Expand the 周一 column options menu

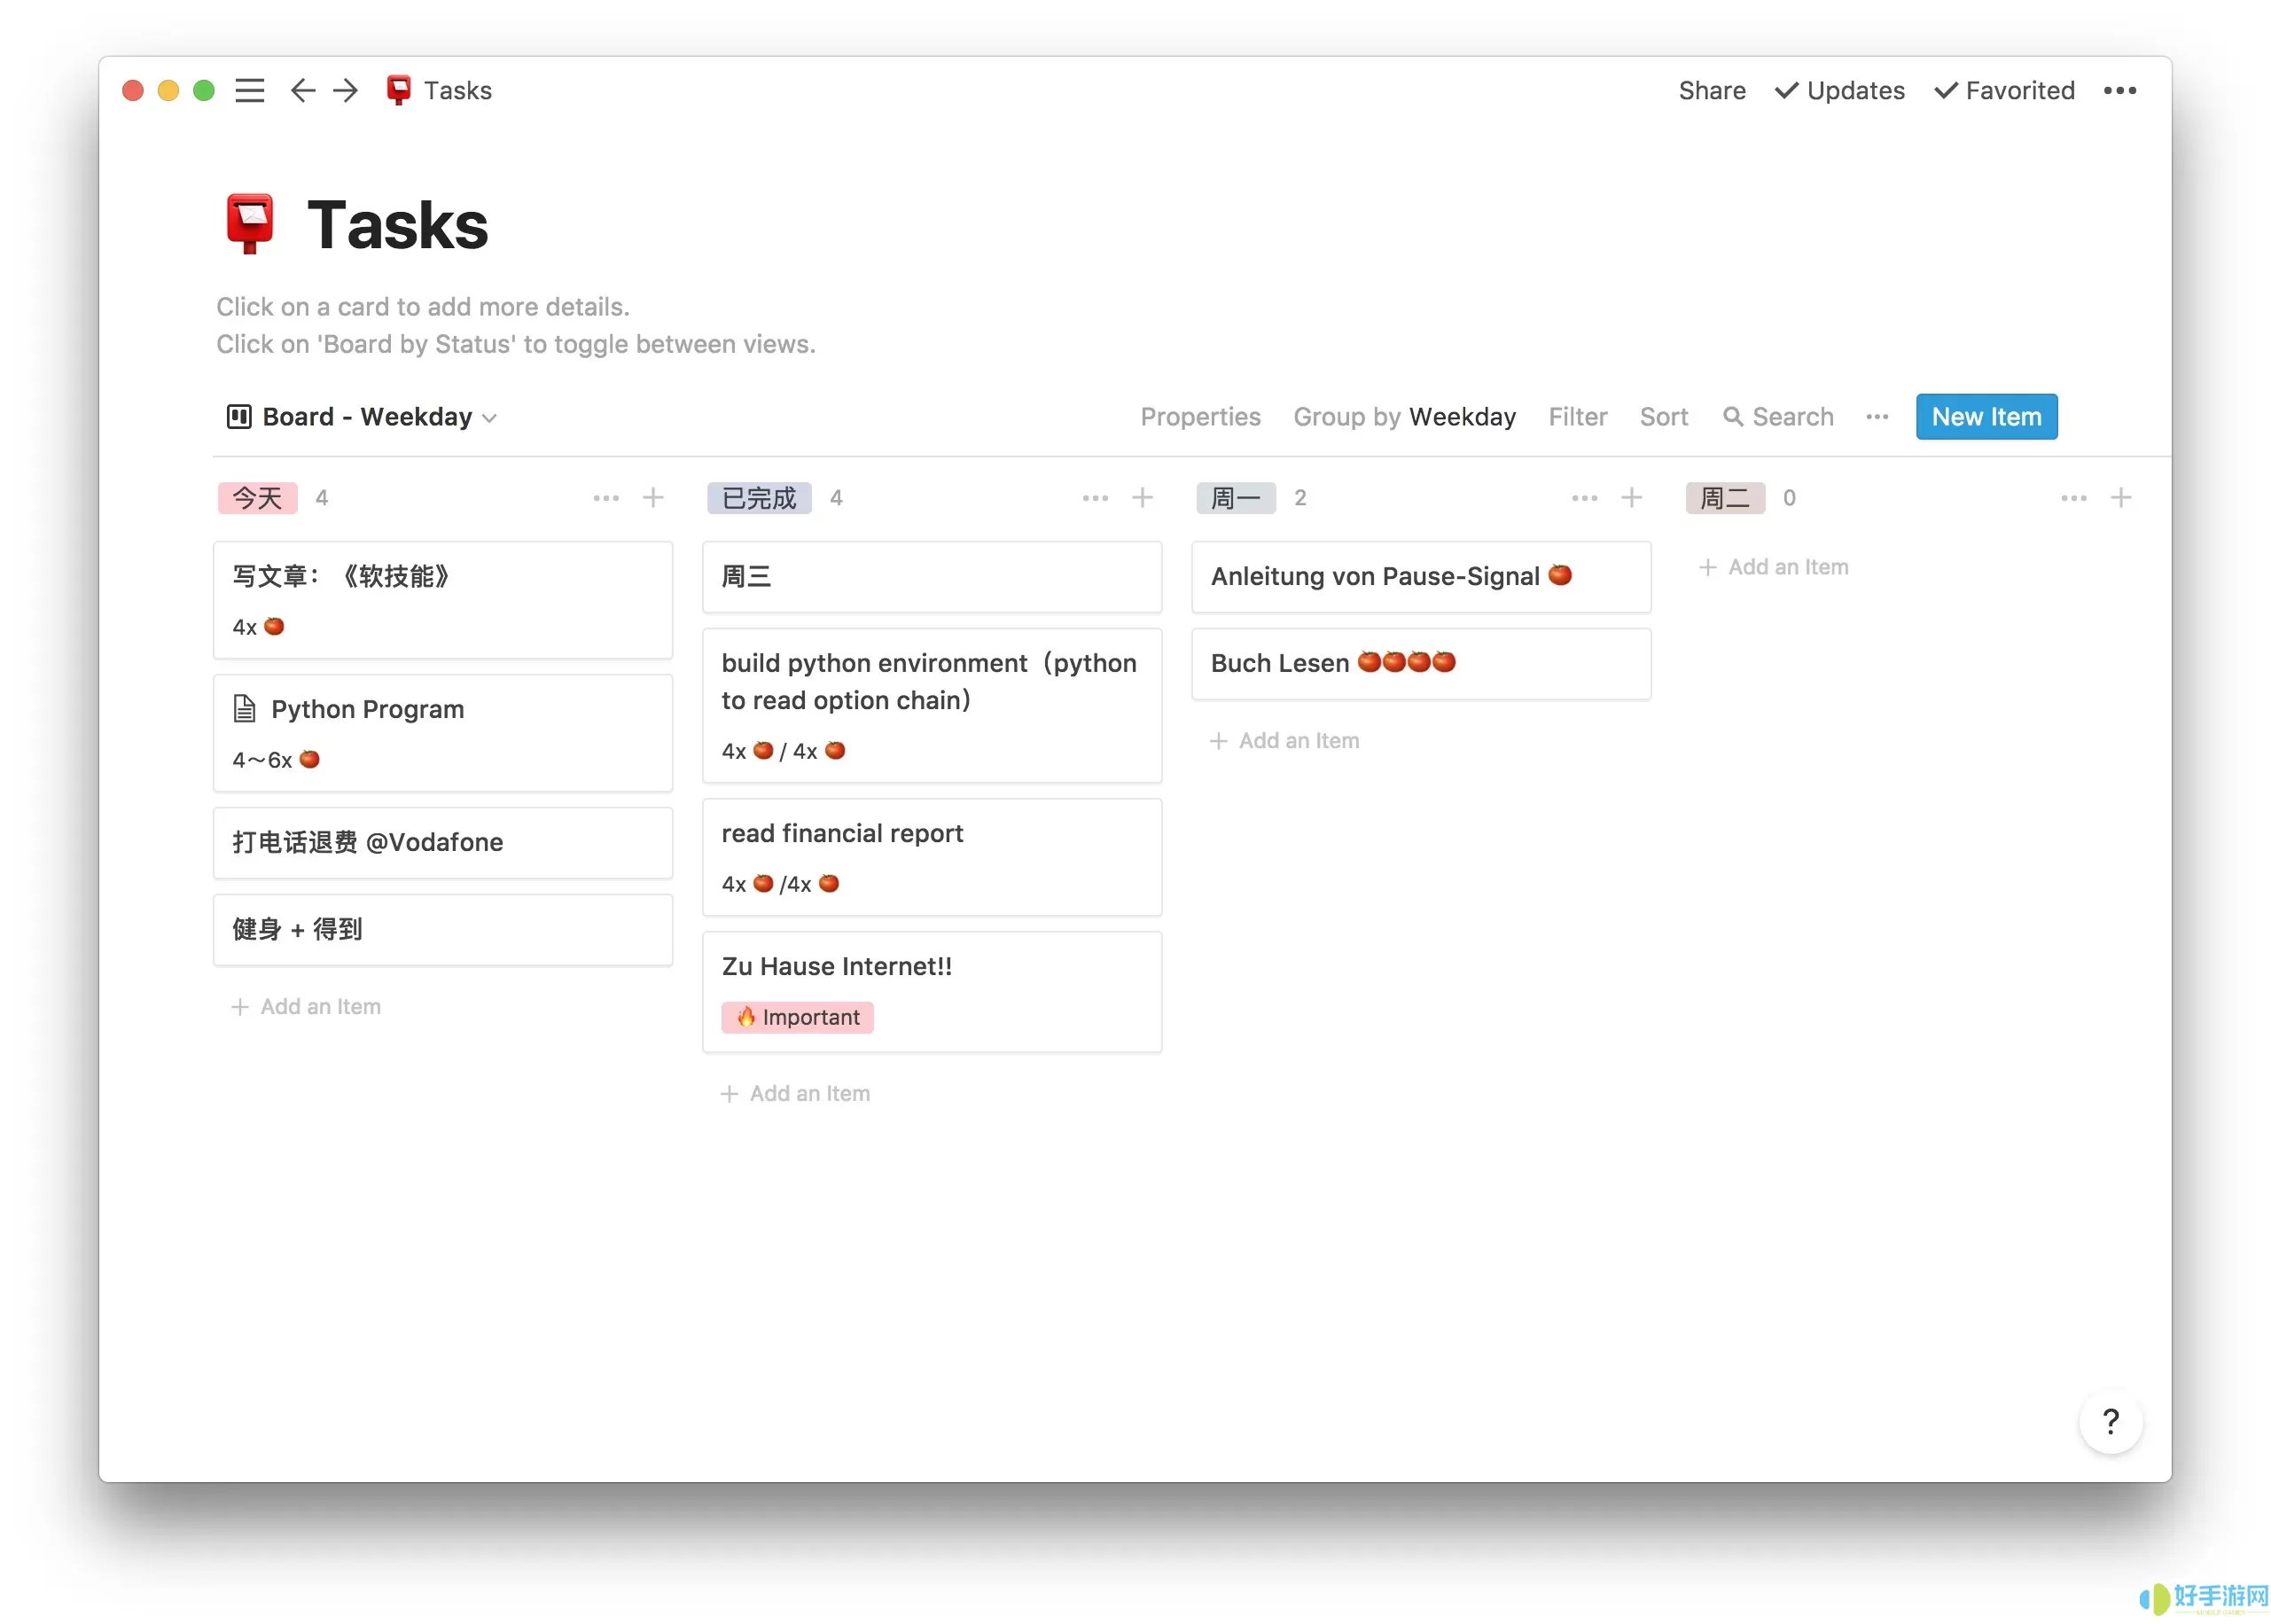pos(1584,497)
